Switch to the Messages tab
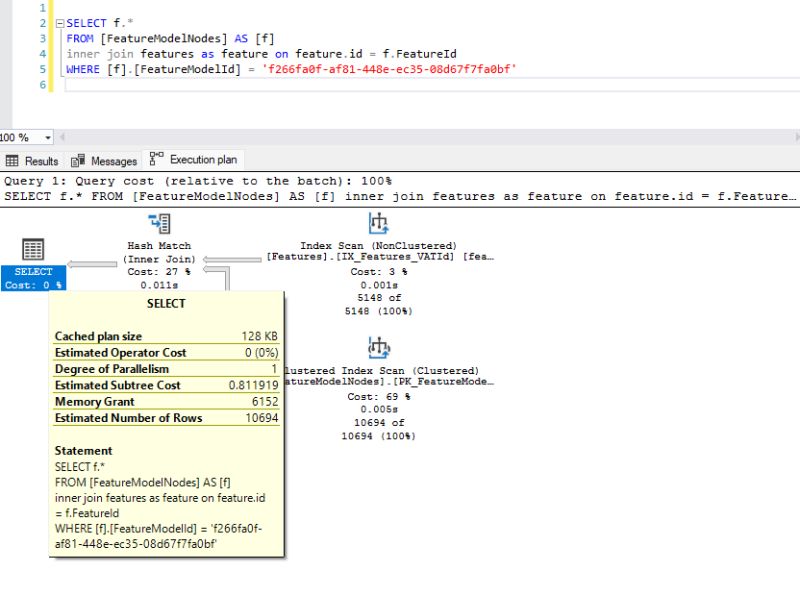The width and height of the screenshot is (800, 596). pyautogui.click(x=104, y=160)
